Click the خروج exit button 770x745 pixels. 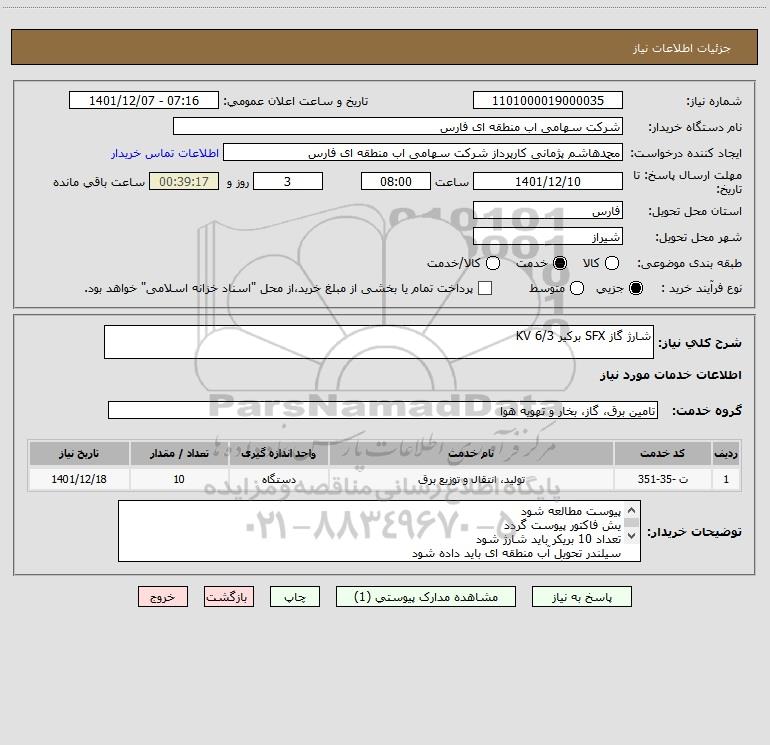pyautogui.click(x=163, y=597)
